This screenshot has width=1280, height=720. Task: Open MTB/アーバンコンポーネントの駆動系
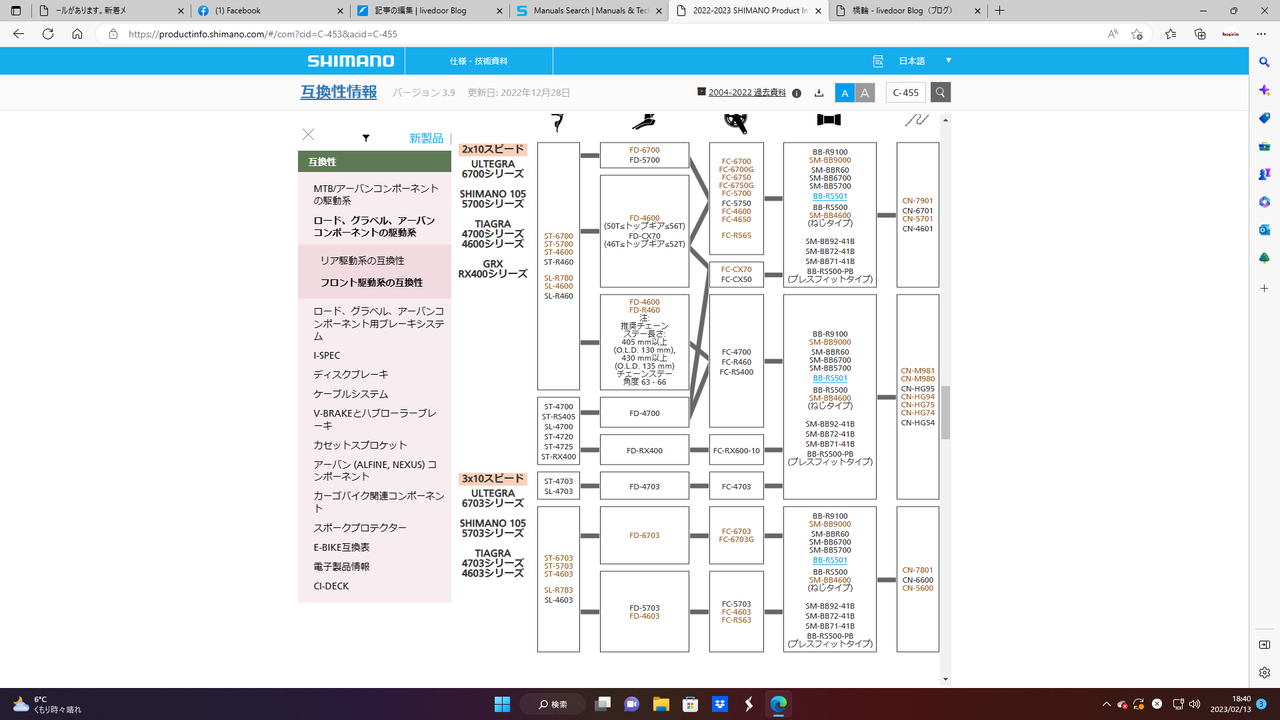tap(376, 194)
